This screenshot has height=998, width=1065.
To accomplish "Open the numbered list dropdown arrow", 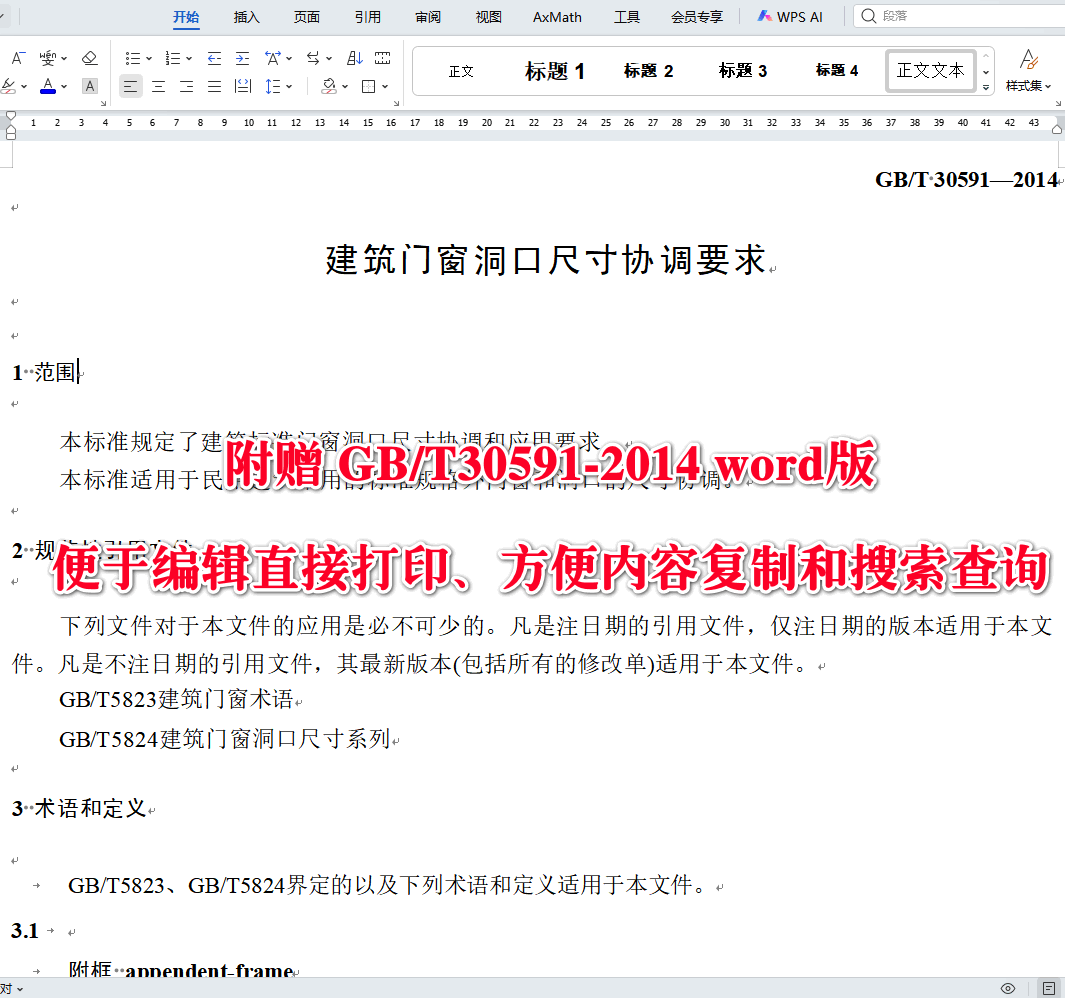I will [190, 58].
